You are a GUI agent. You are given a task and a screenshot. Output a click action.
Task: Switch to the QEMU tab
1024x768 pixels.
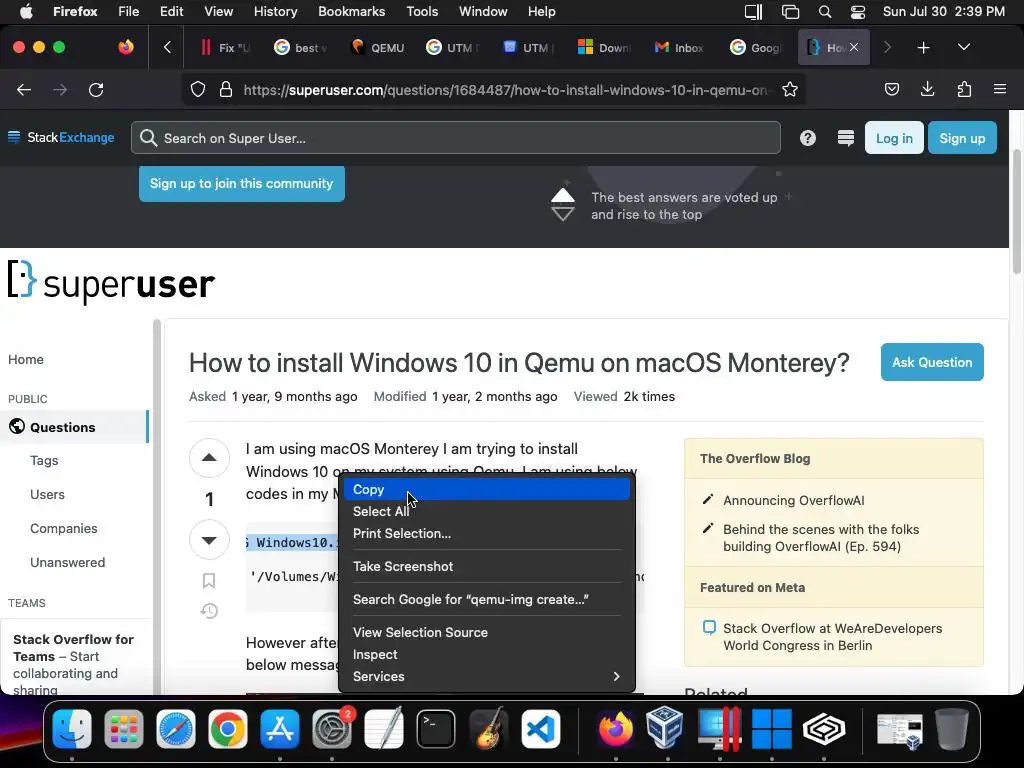(377, 48)
